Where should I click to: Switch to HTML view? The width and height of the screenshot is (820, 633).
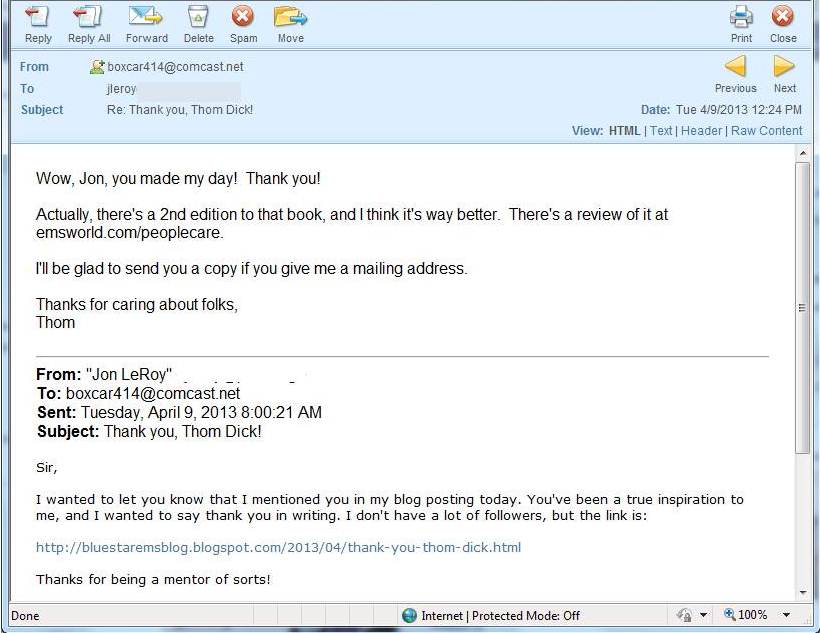[x=625, y=131]
